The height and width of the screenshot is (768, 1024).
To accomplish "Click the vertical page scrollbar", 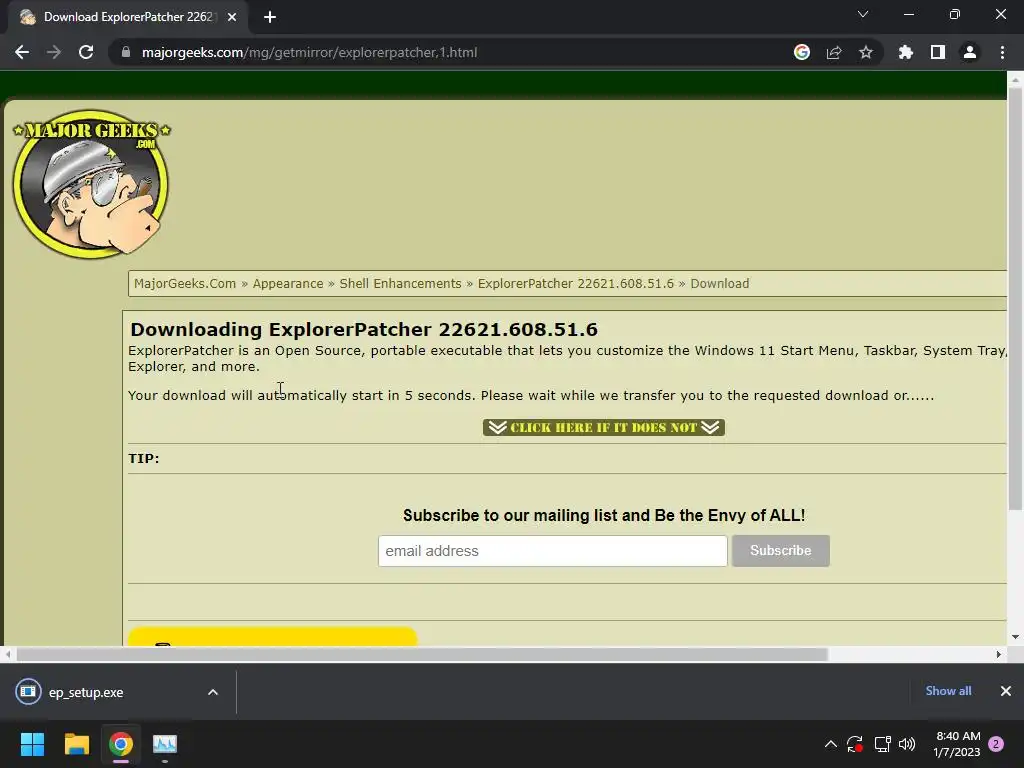I will (x=1015, y=299).
